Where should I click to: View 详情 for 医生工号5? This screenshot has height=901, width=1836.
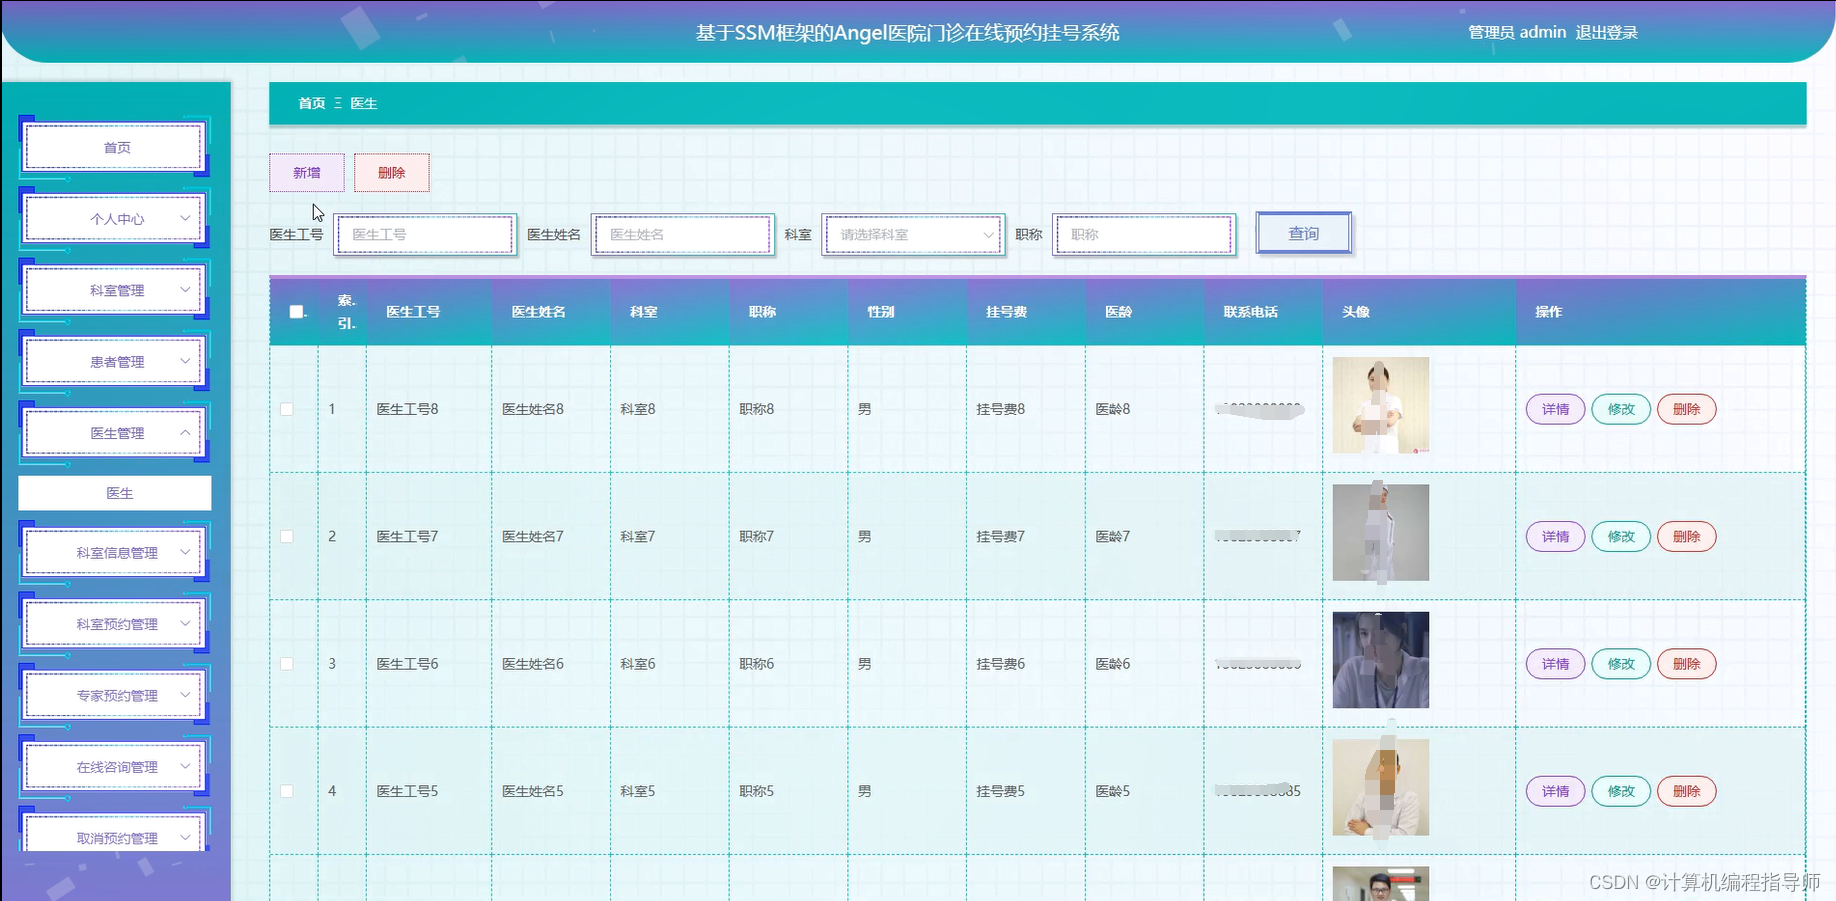1555,791
